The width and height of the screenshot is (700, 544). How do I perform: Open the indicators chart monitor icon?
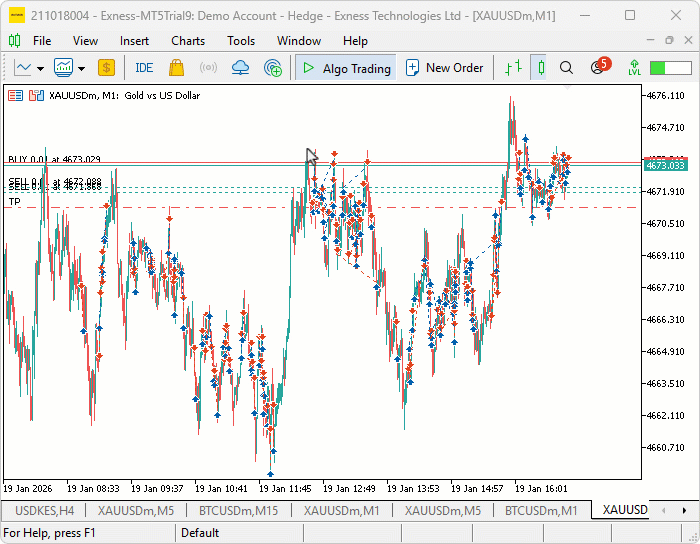click(63, 68)
